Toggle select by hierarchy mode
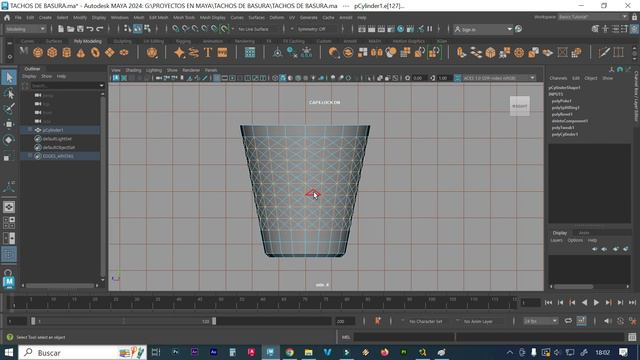The height and width of the screenshot is (360, 640). pos(128,29)
